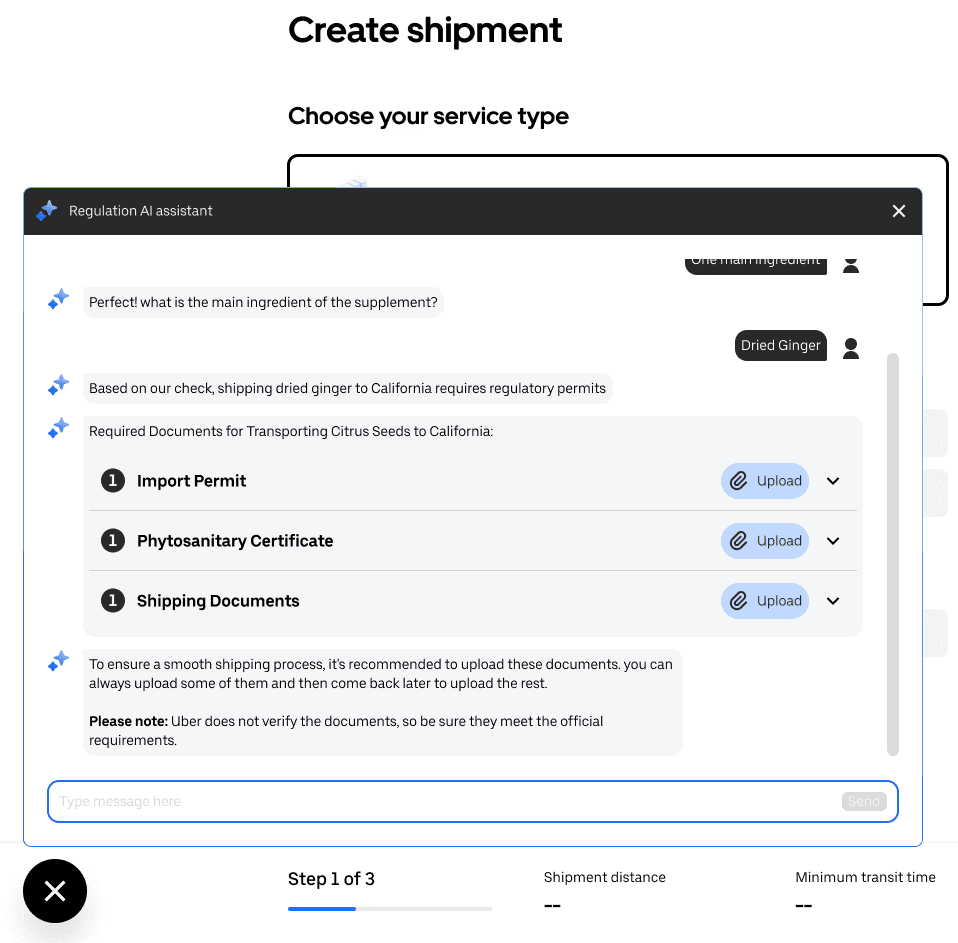Upload the Shipping Documents file
This screenshot has height=943, width=958.
765,601
